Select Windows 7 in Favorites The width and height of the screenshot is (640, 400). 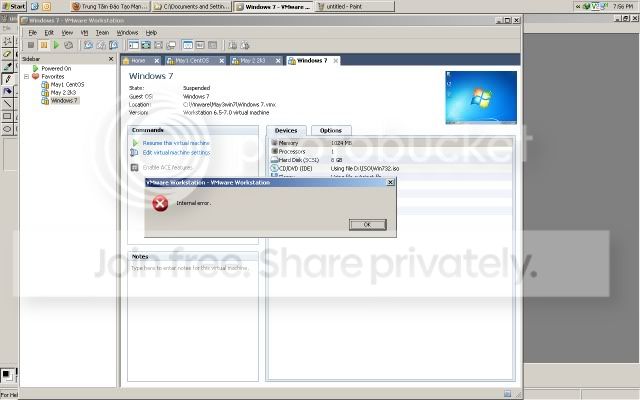click(x=64, y=101)
